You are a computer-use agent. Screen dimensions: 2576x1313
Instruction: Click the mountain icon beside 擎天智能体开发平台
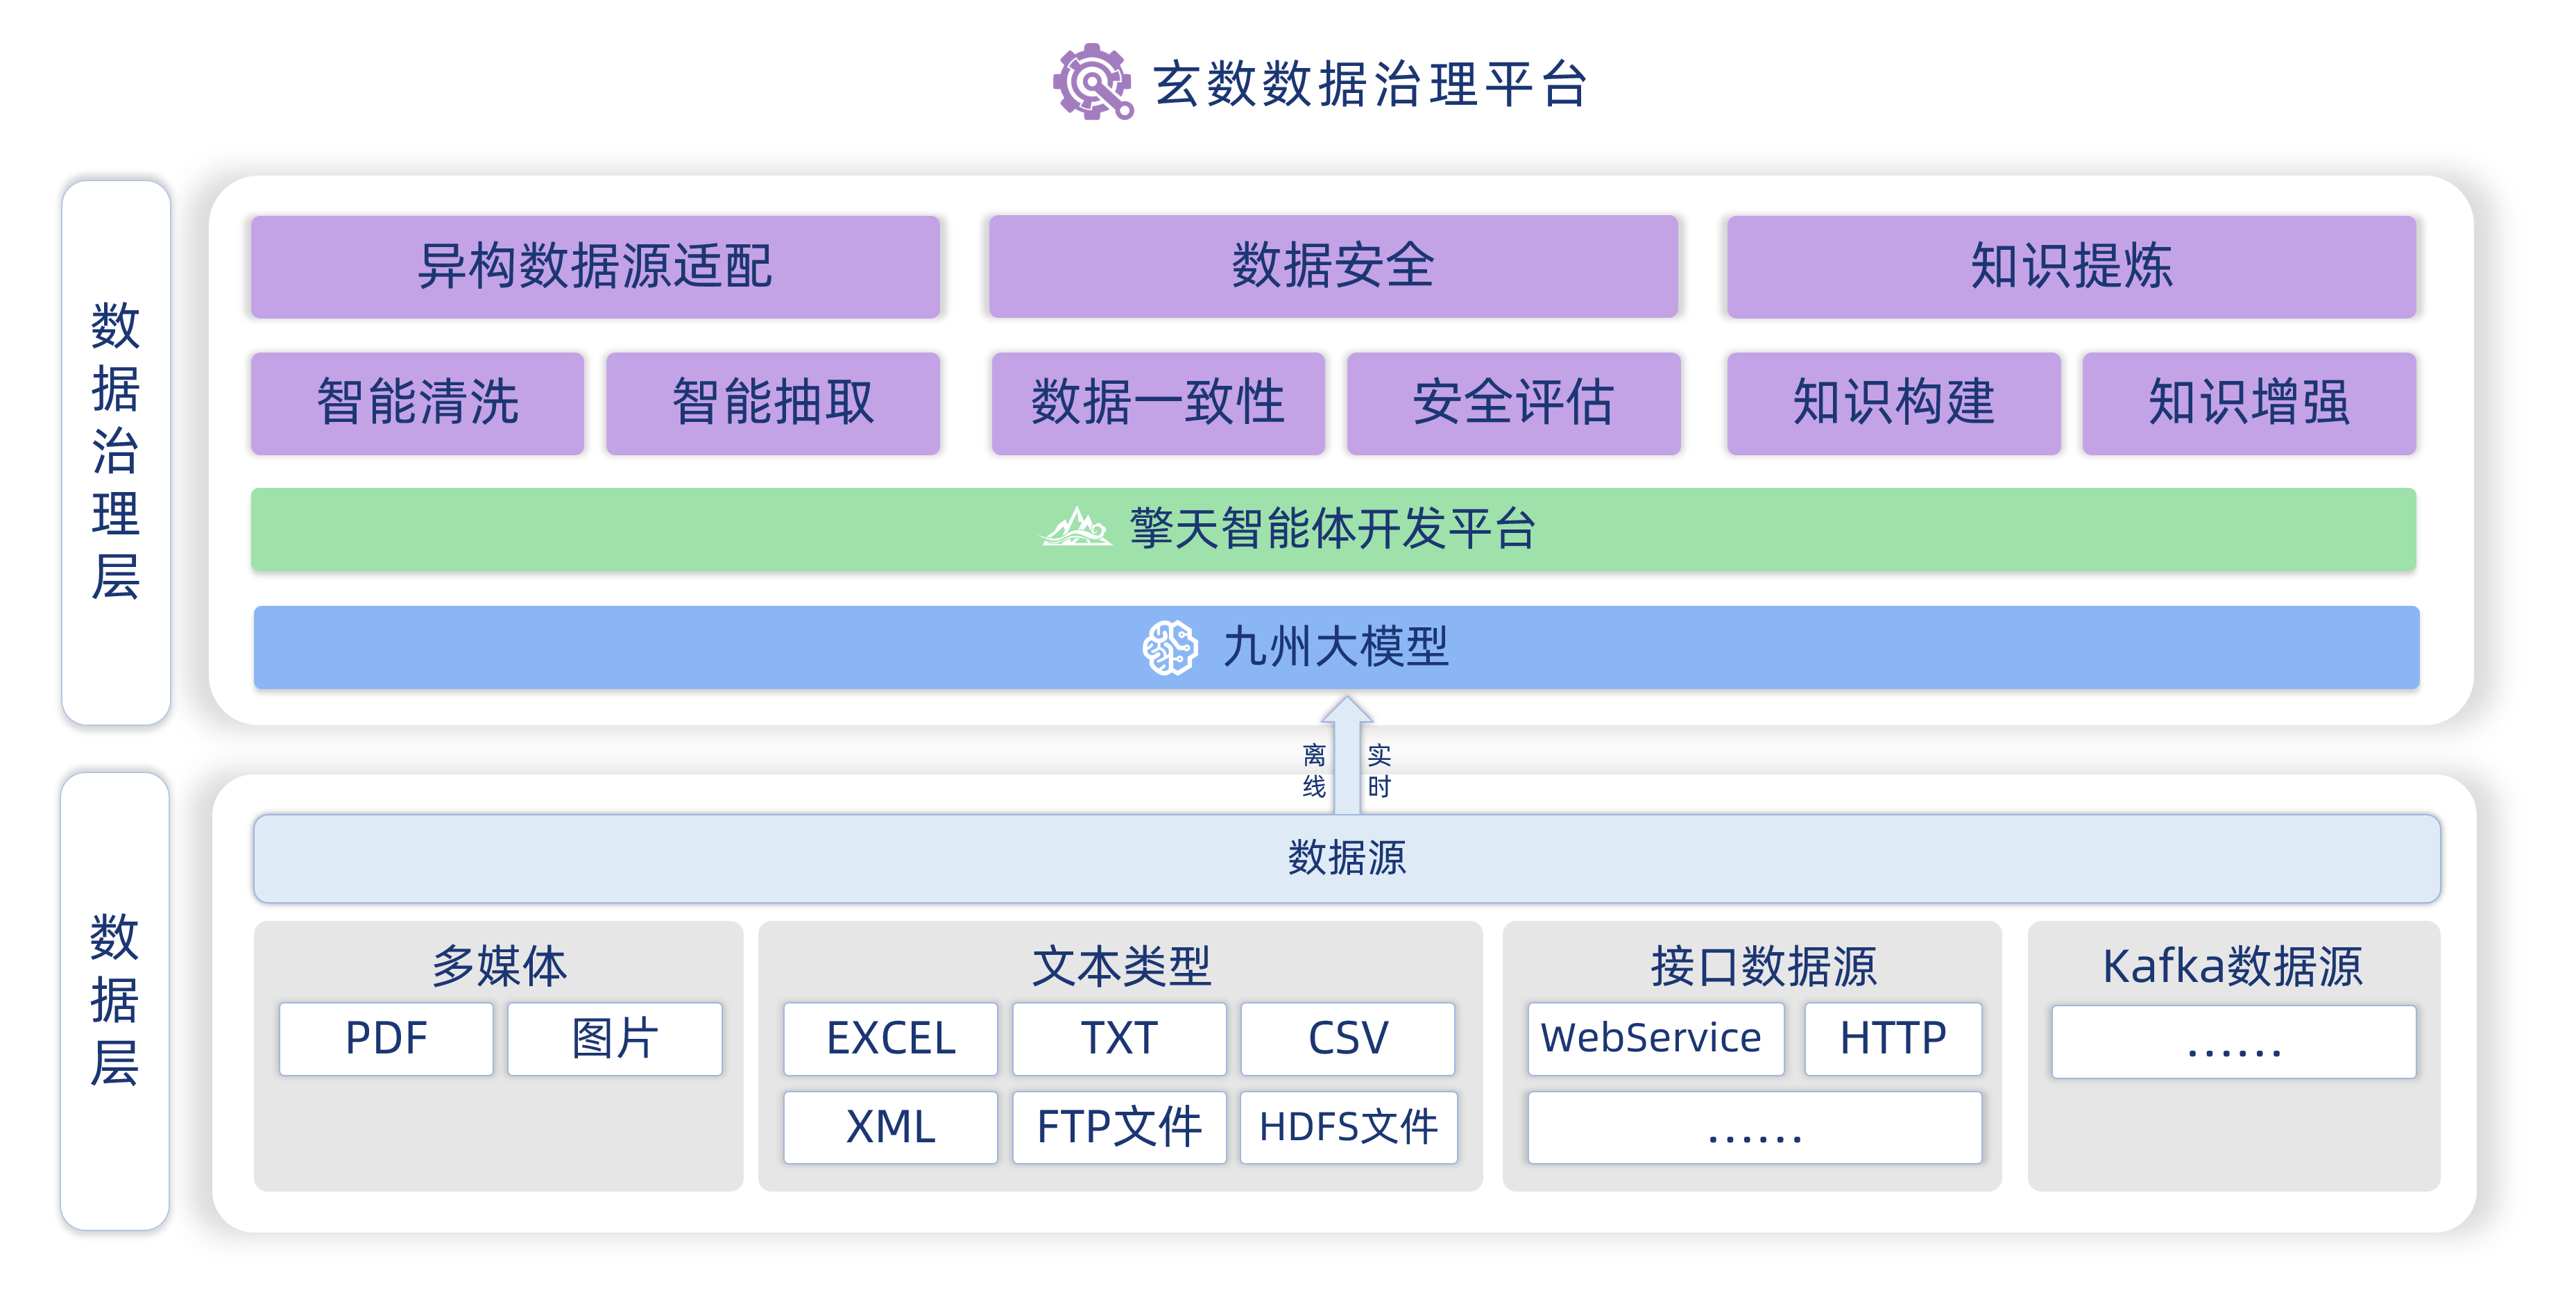click(1076, 527)
